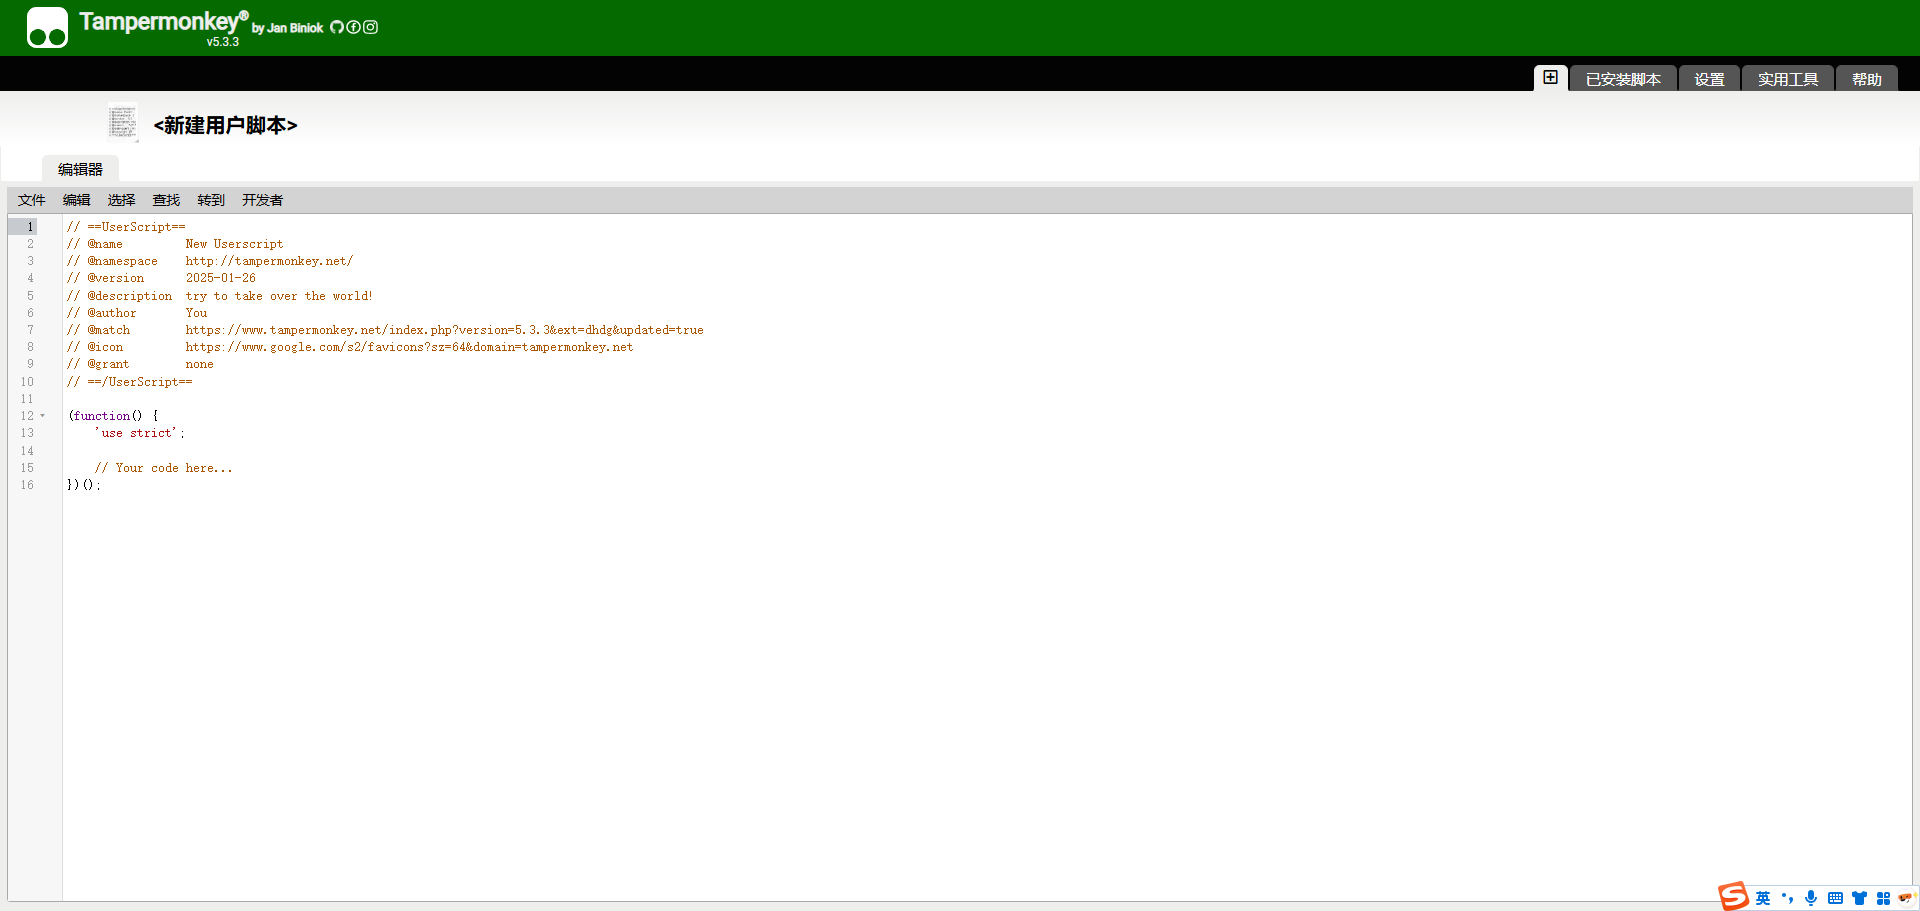Open the 文件 menu
Image resolution: width=1920 pixels, height=911 pixels.
pos(32,200)
